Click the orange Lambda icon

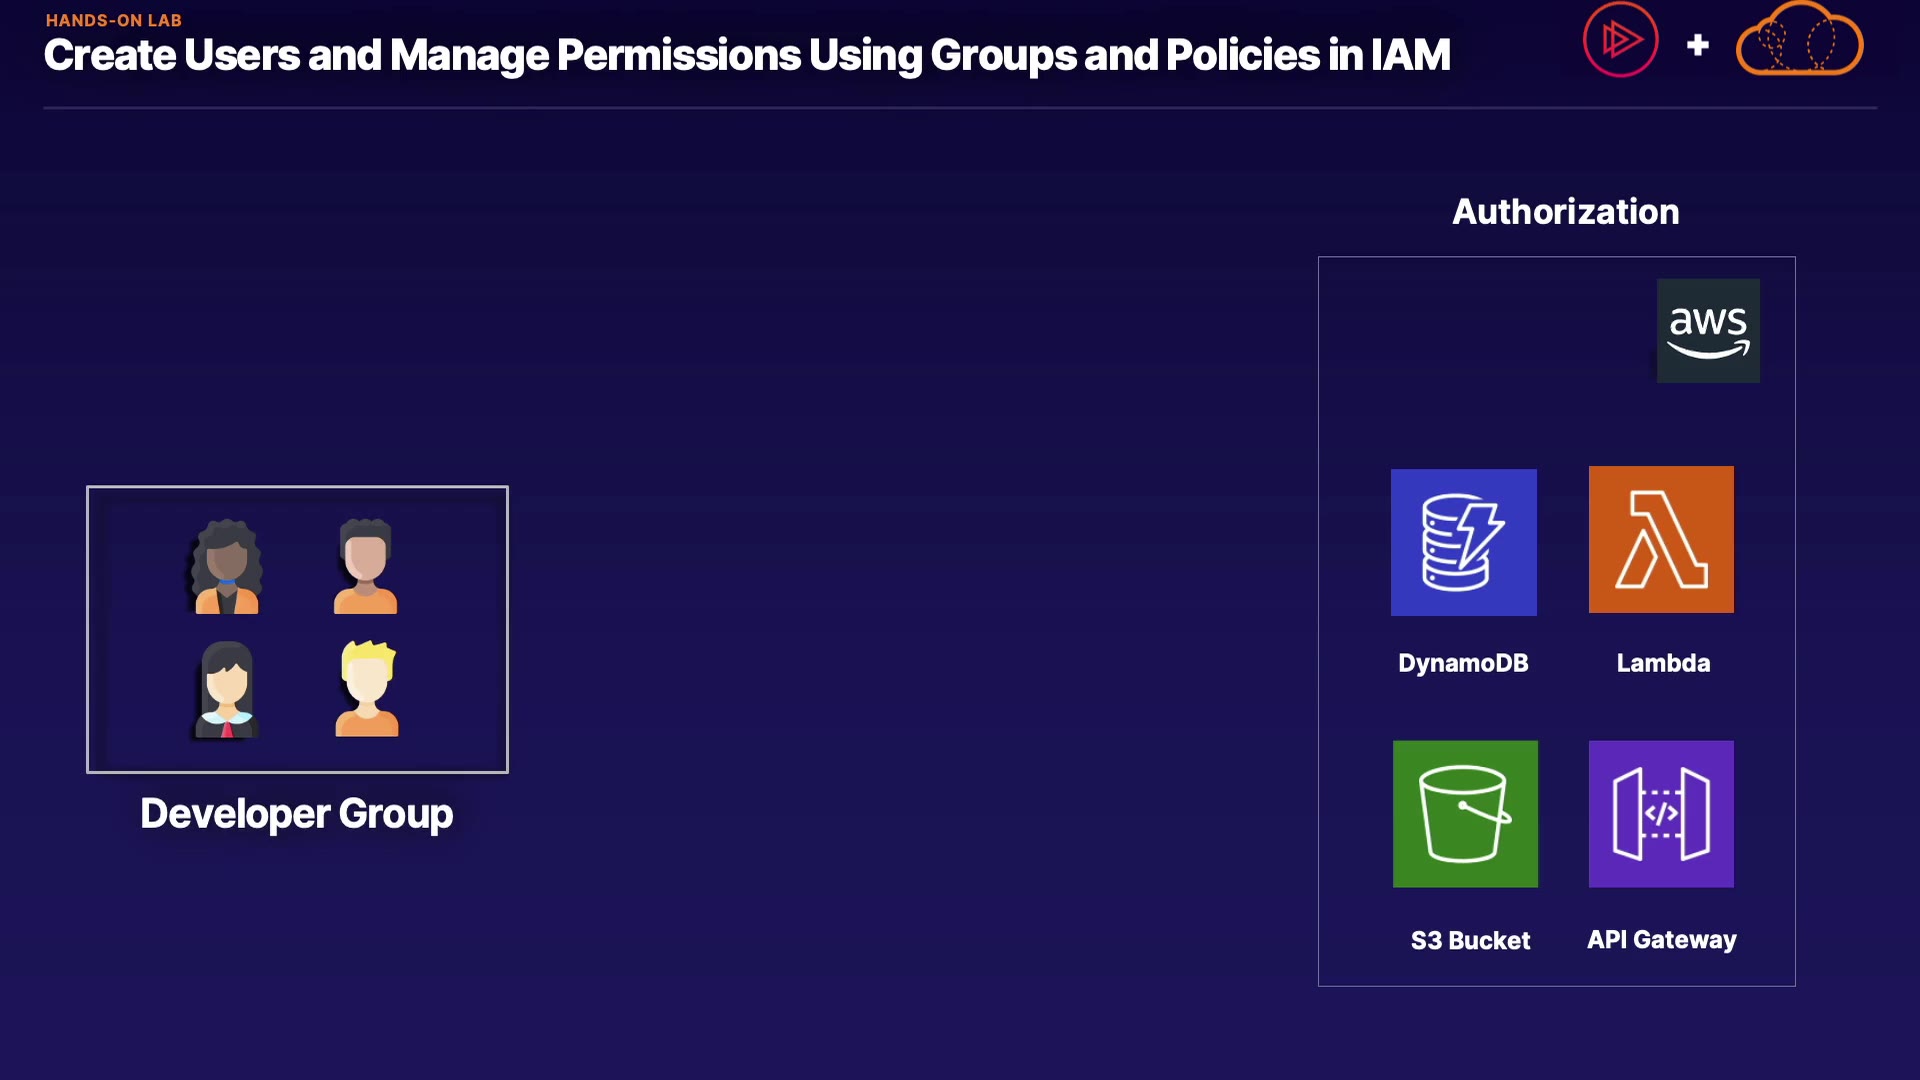coord(1661,539)
